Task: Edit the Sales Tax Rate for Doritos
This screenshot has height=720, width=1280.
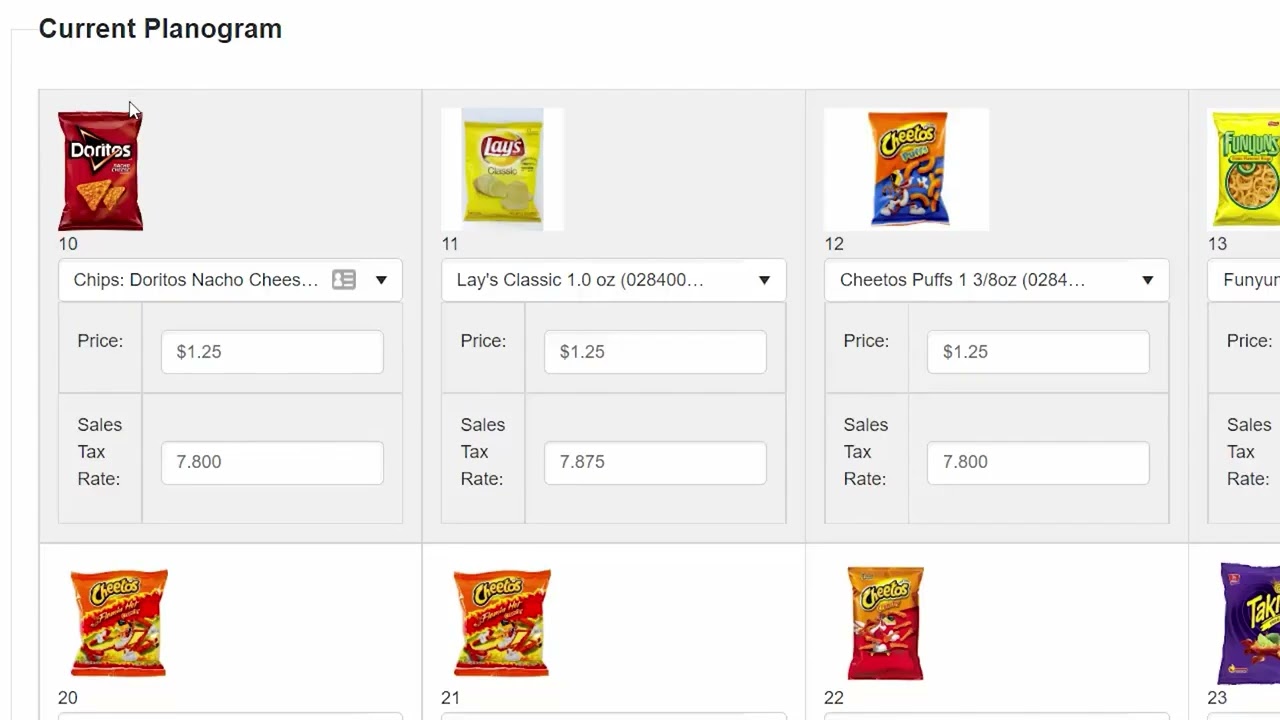Action: coord(272,462)
